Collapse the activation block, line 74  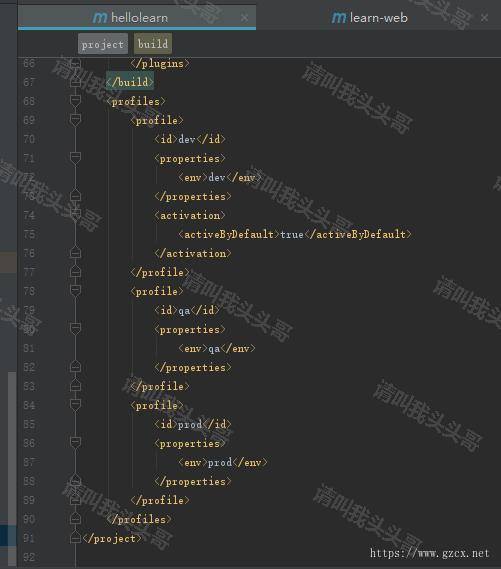(x=75, y=215)
